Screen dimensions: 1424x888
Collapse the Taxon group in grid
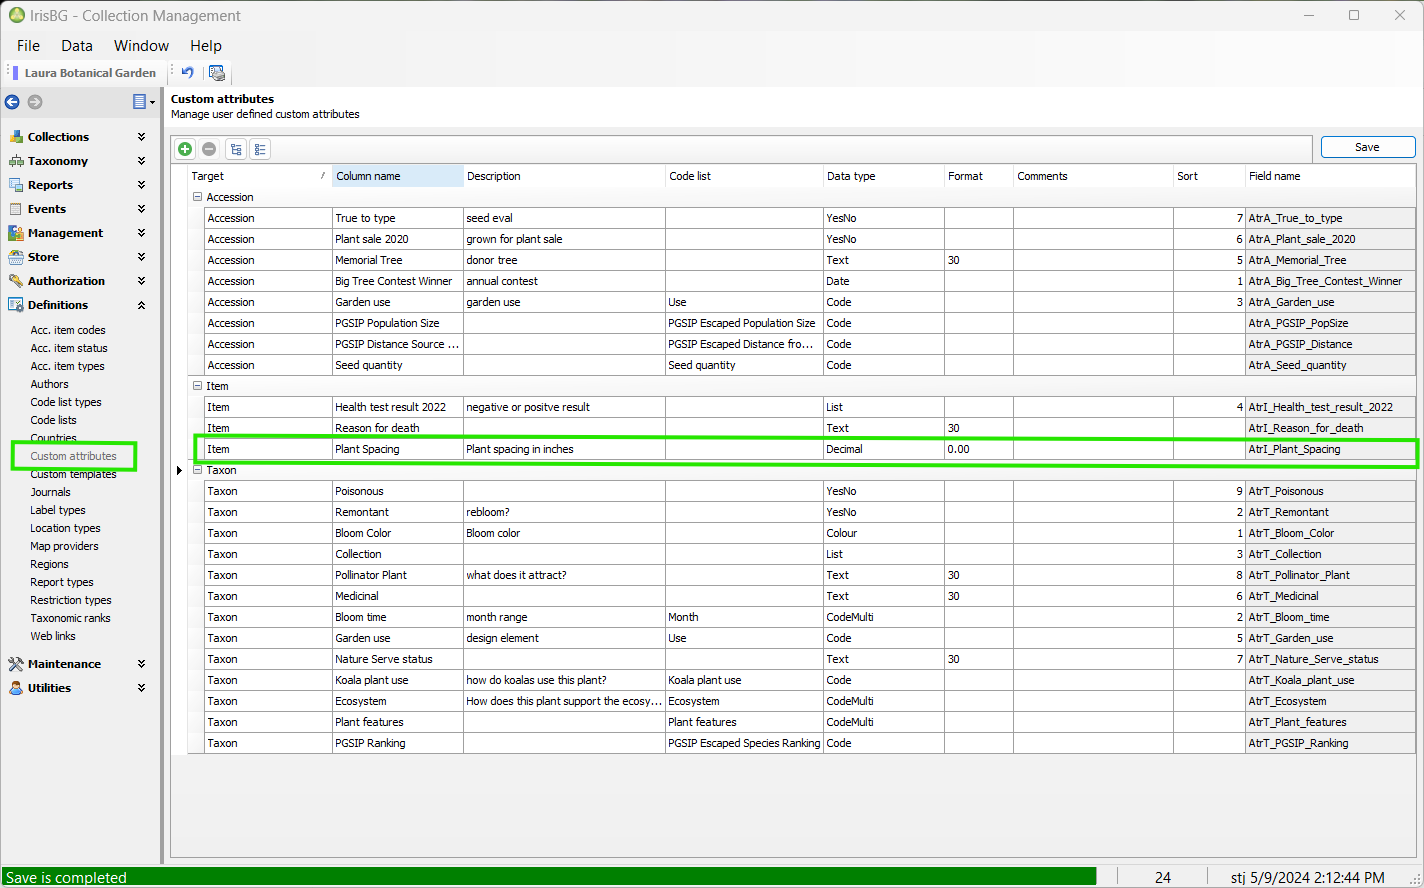coord(197,470)
